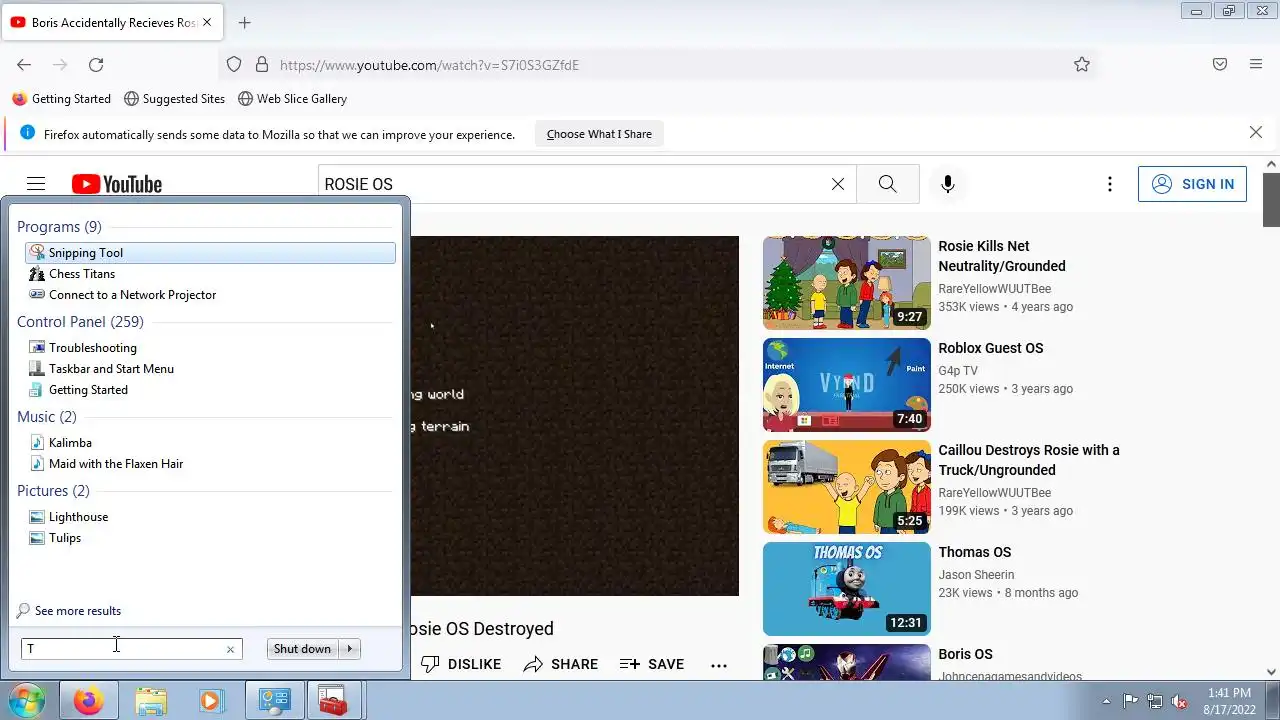
Task: Open a new browser tab
Action: click(244, 22)
